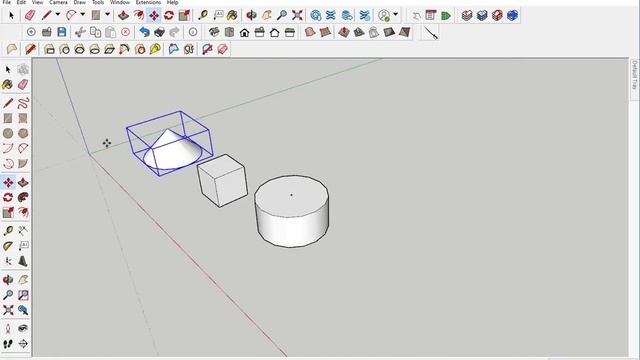Click the sandbox red pencil icon in third row
This screenshot has height=360, width=640.
(x=30, y=49)
